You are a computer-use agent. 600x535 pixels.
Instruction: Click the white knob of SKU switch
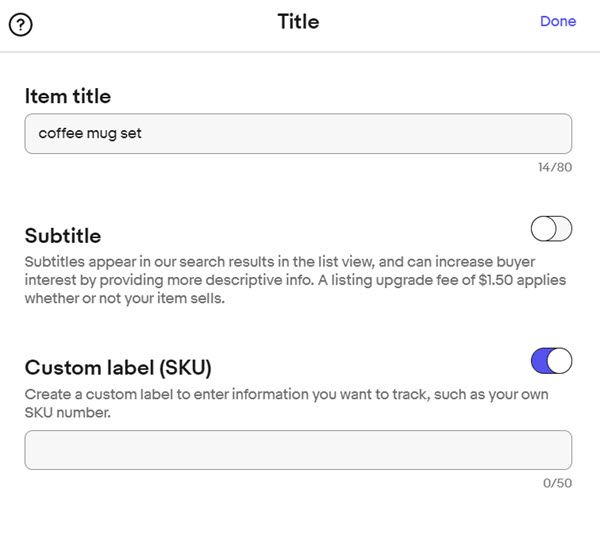coord(560,360)
